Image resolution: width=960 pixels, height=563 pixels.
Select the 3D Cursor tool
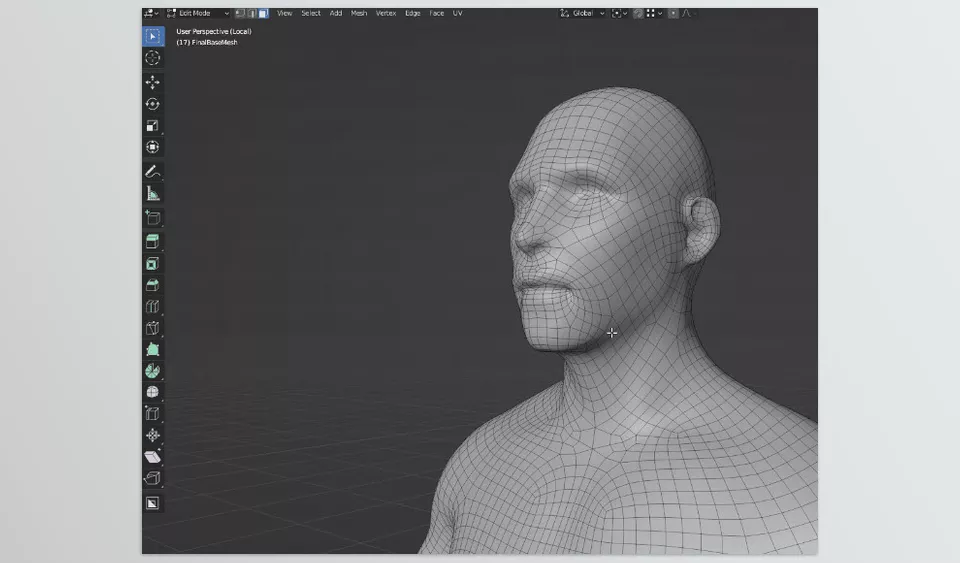coord(153,58)
